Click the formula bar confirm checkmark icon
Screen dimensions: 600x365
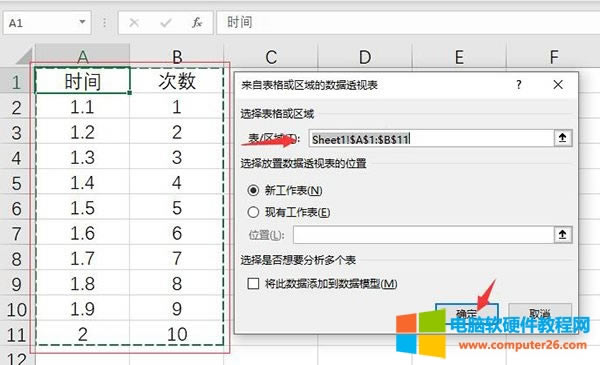(166, 23)
